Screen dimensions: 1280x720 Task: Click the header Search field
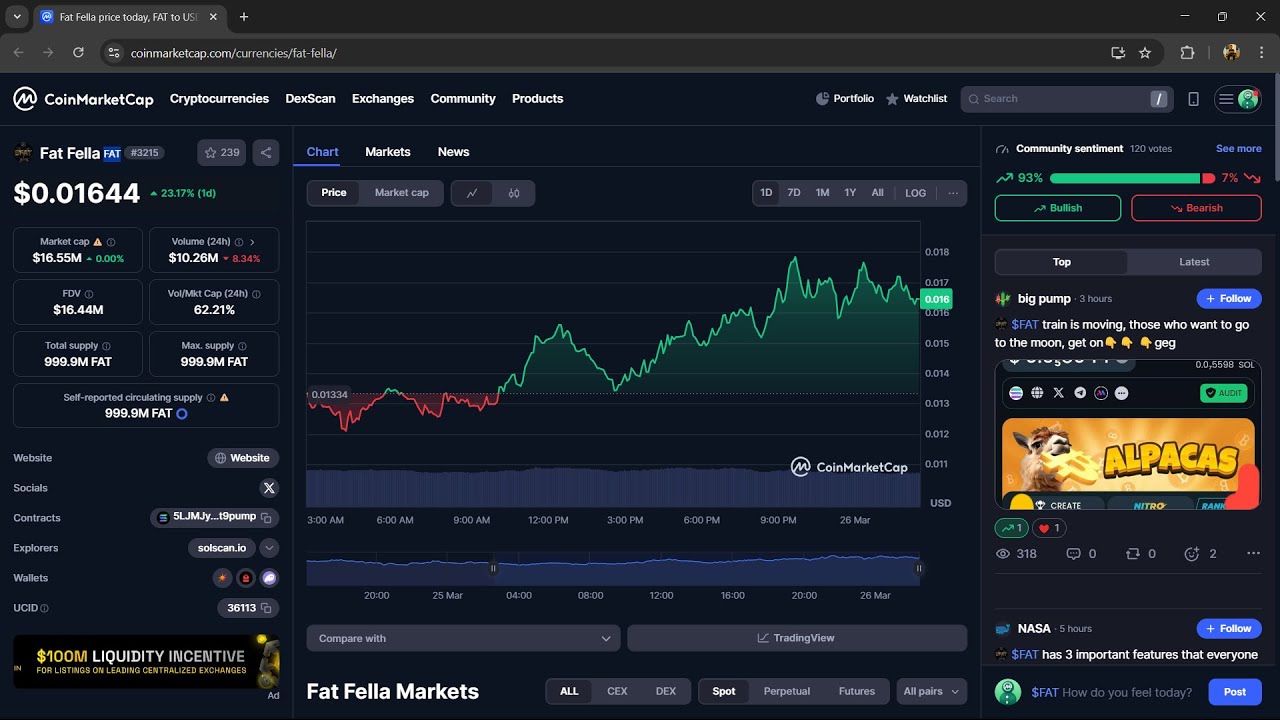pos(1067,99)
